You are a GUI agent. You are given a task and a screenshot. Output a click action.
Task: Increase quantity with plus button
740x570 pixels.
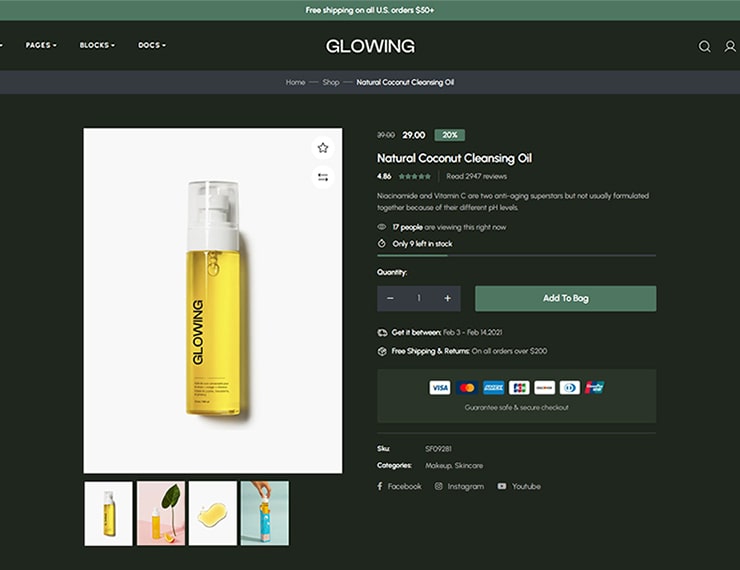click(447, 298)
